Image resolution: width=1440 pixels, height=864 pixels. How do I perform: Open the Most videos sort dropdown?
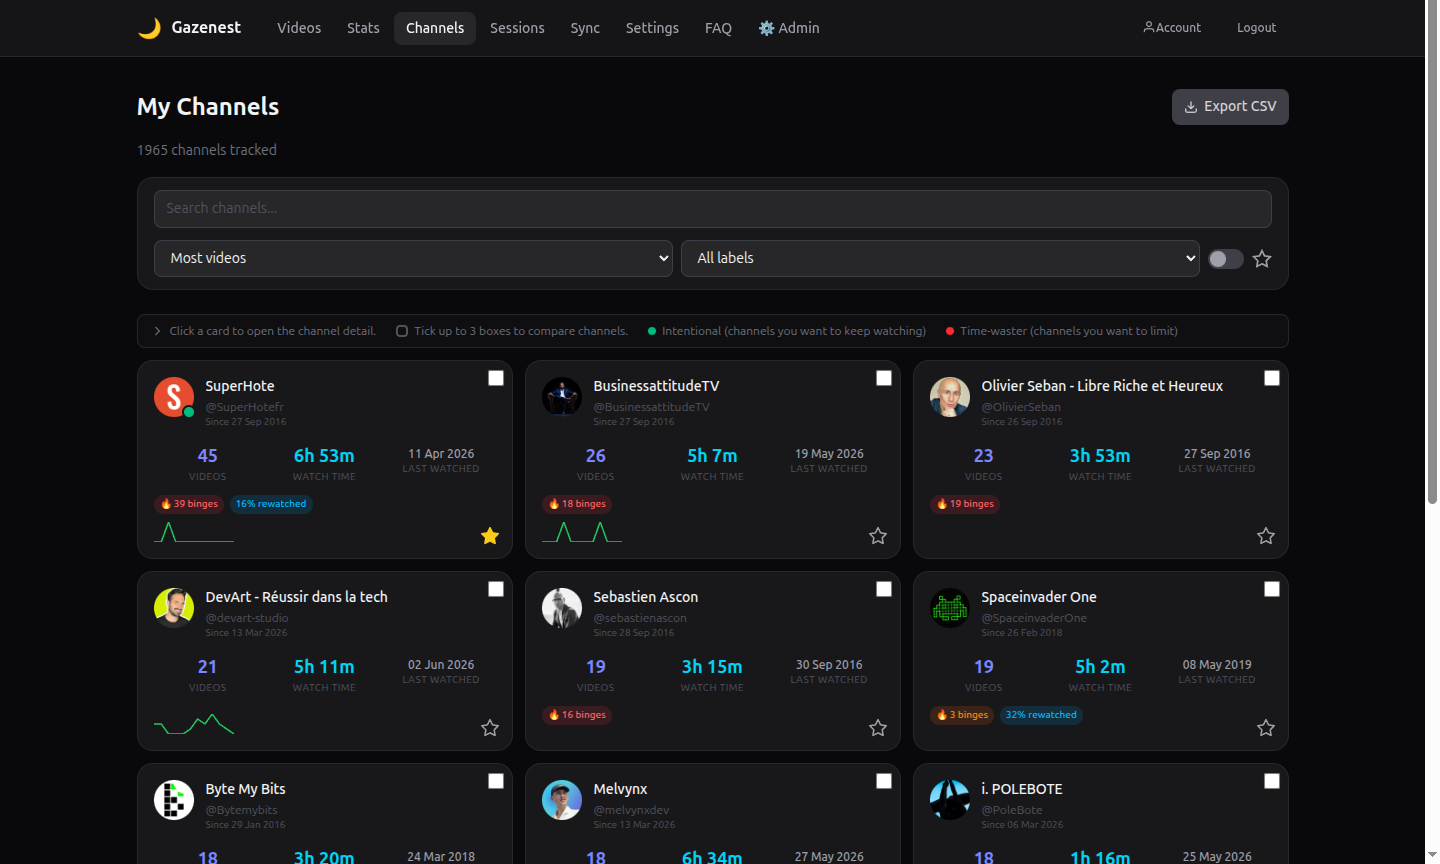(413, 258)
